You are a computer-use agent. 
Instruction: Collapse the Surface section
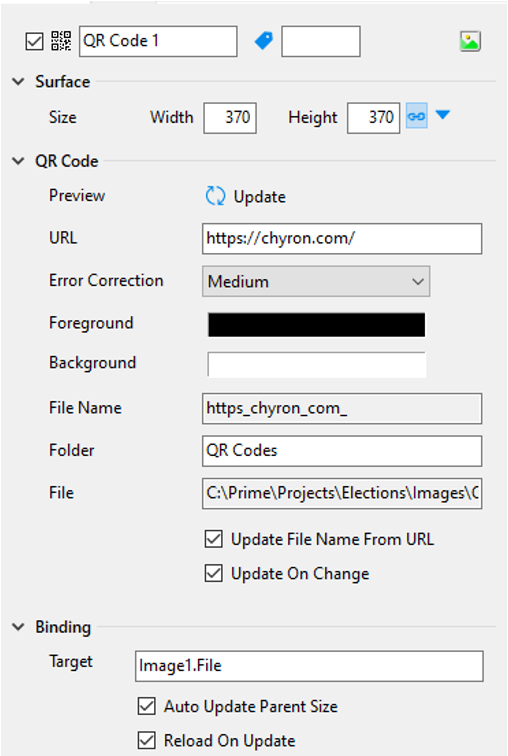click(18, 81)
